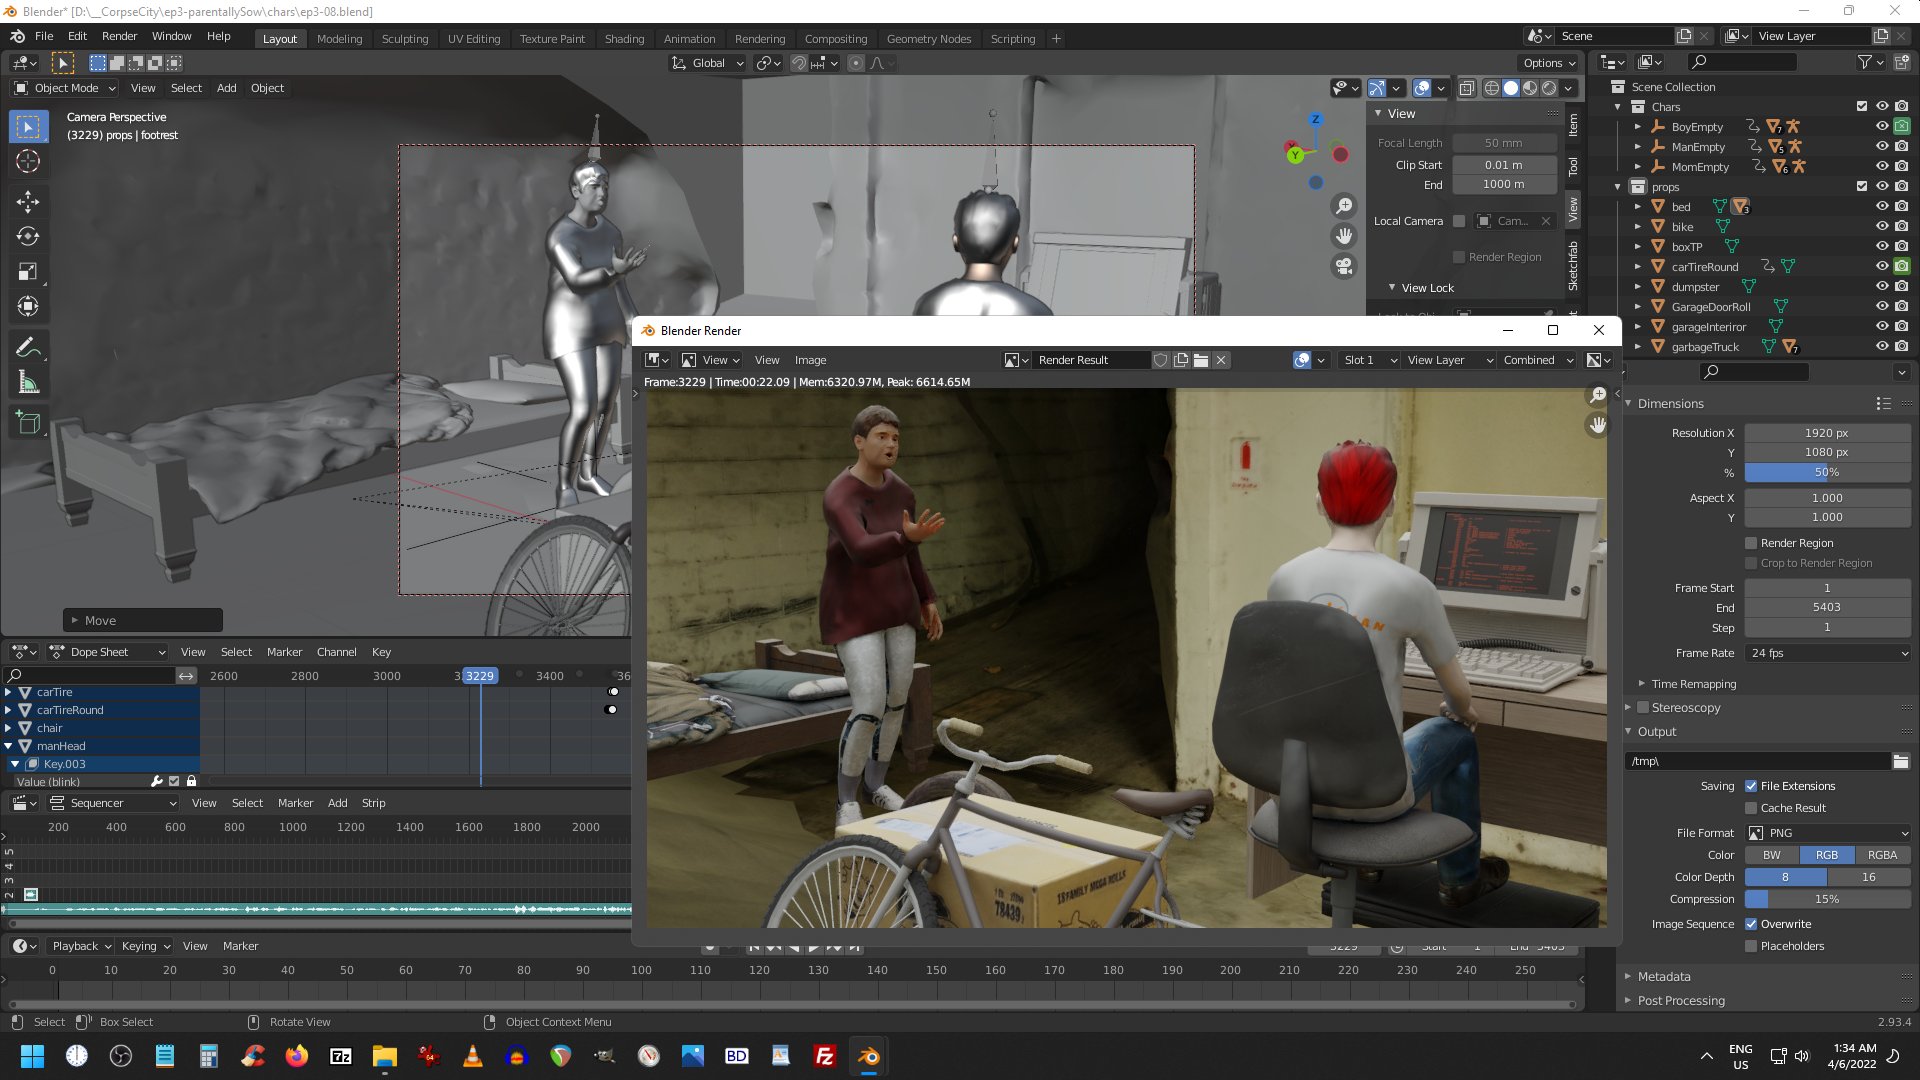Switch to the Sculpting workspace tab
1920x1080 pixels.
tap(405, 39)
